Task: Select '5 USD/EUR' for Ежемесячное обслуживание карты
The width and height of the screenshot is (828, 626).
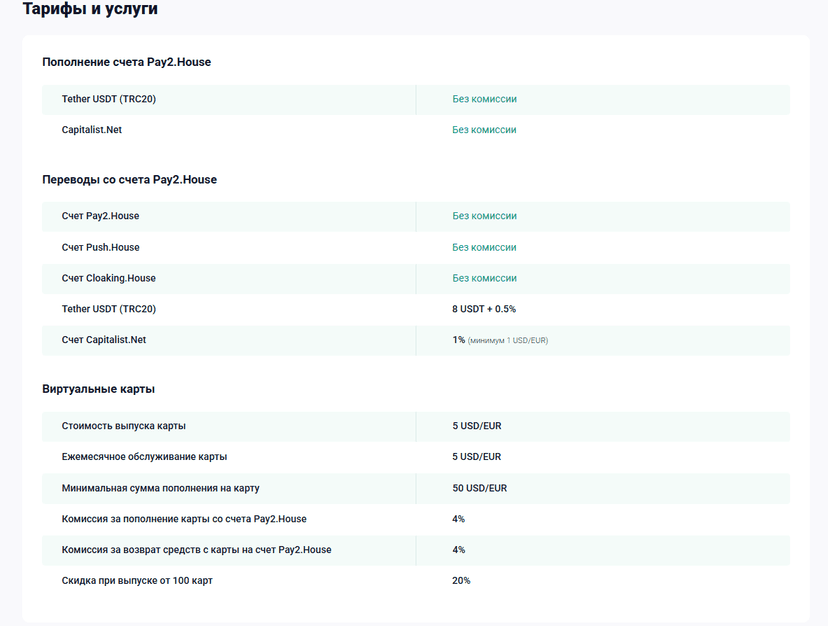Action: pyautogui.click(x=477, y=456)
